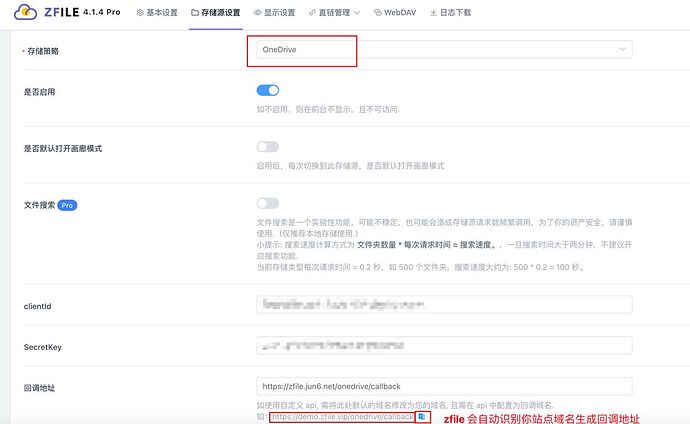Open the 基本设置 tab
The image size is (690, 424).
click(157, 13)
